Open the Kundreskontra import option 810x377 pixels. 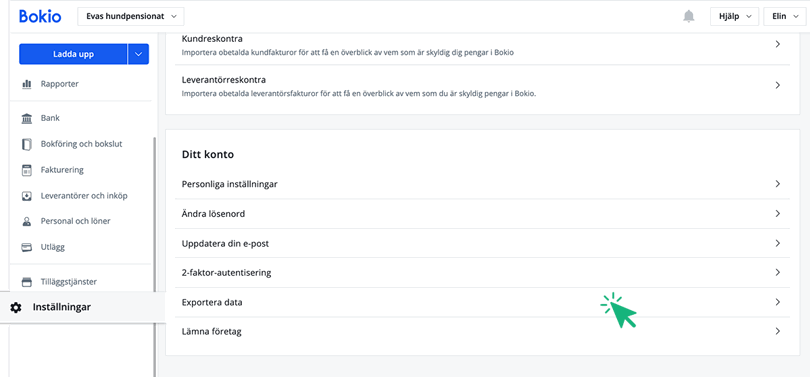(x=482, y=45)
